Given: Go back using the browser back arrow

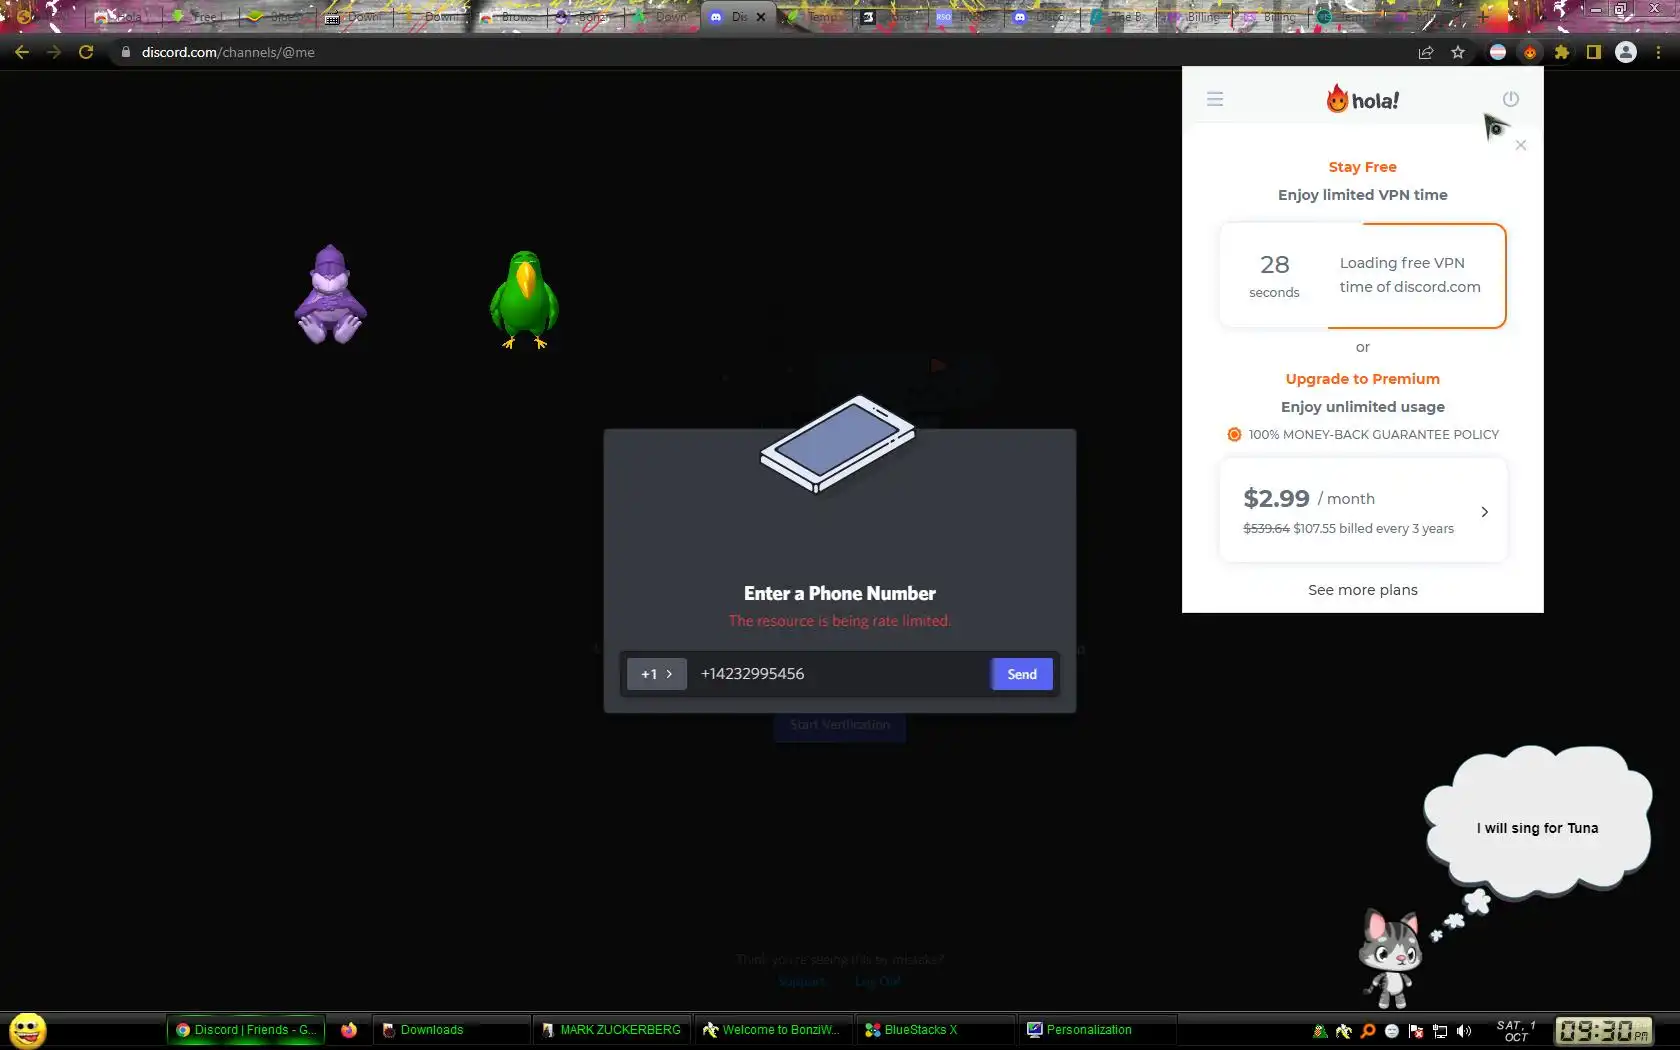Looking at the screenshot, I should [x=22, y=52].
